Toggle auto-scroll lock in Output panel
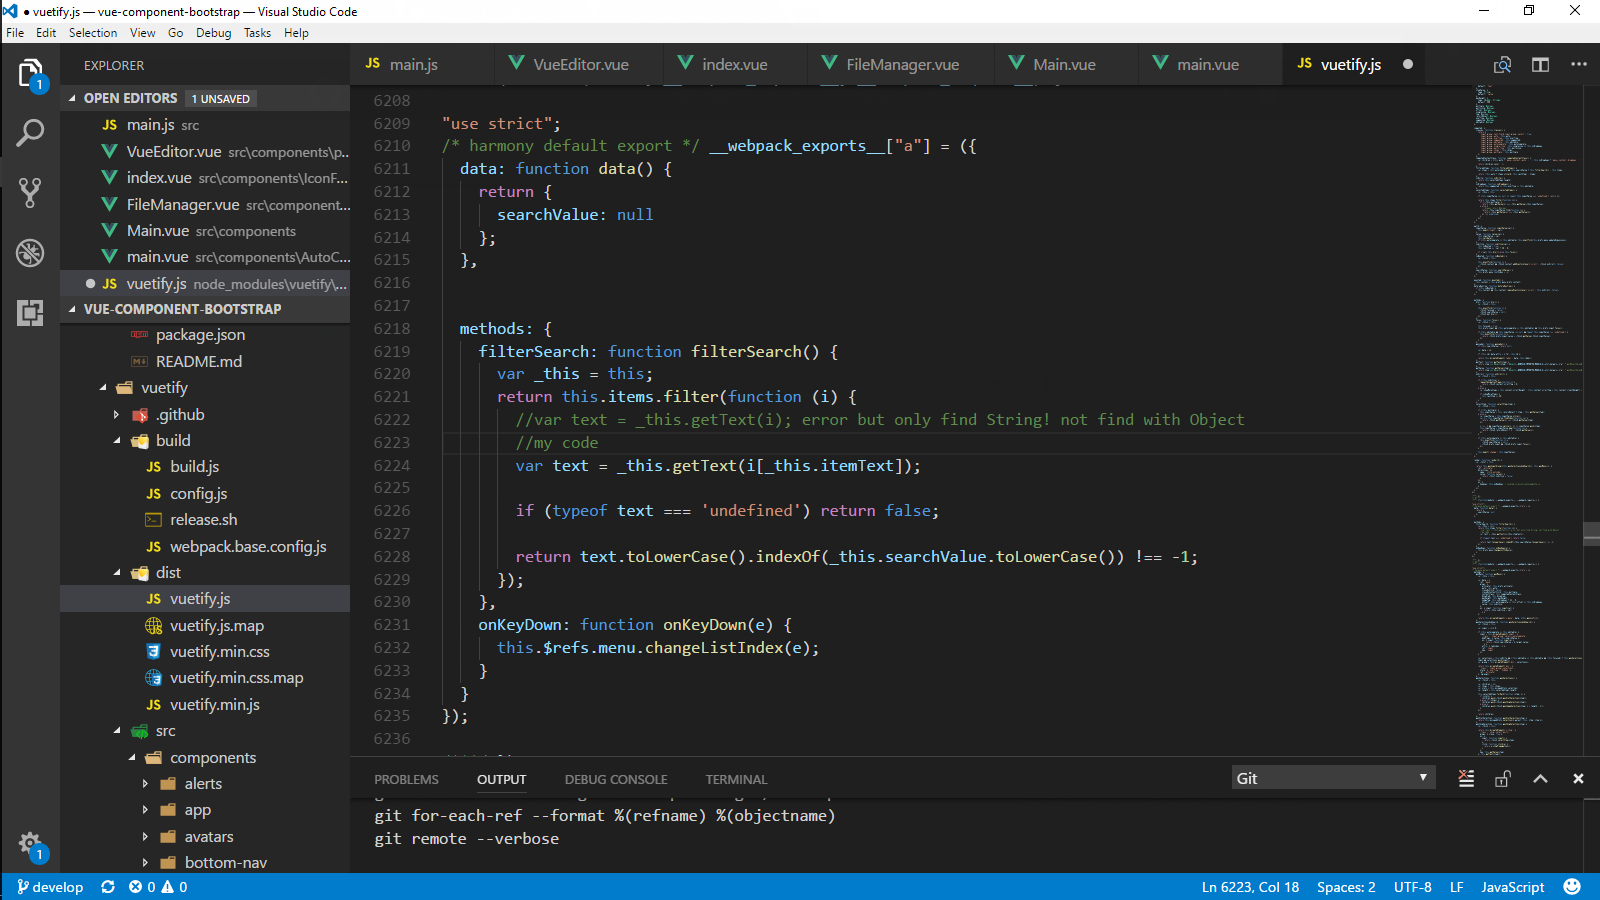Screen dimensions: 1600x900 1503,778
